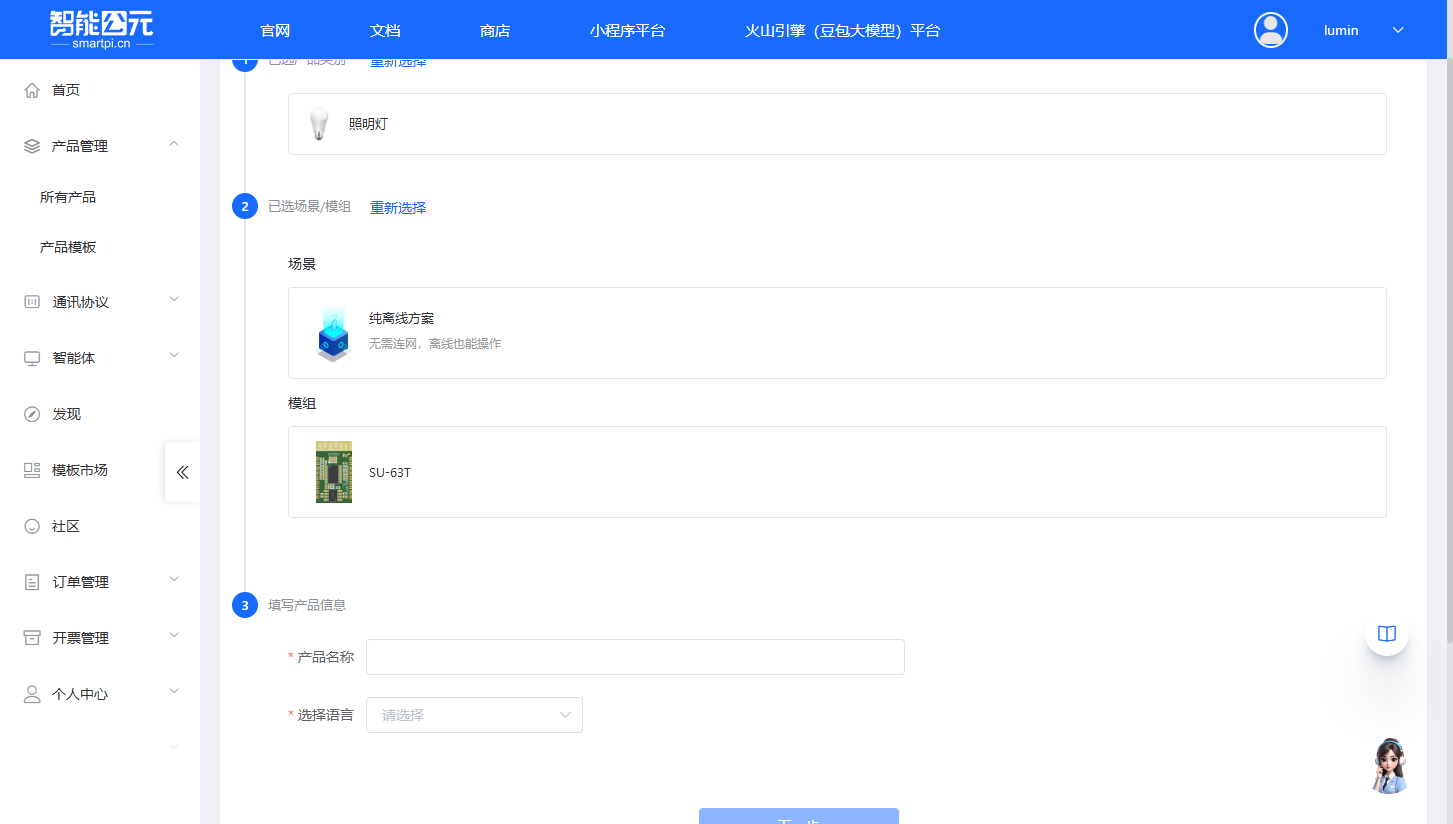The width and height of the screenshot is (1453, 824).
Task: Select the 照明灯 lighting category card
Action: pyautogui.click(x=836, y=124)
